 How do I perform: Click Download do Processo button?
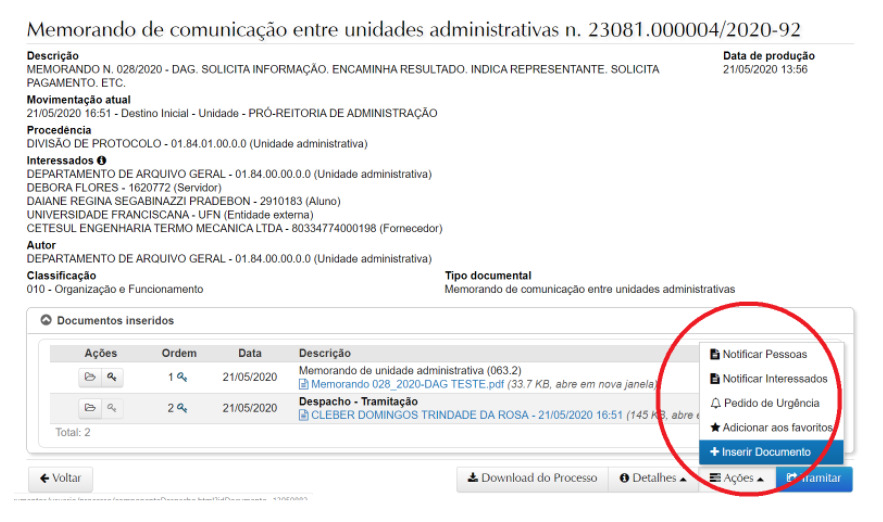(x=531, y=479)
